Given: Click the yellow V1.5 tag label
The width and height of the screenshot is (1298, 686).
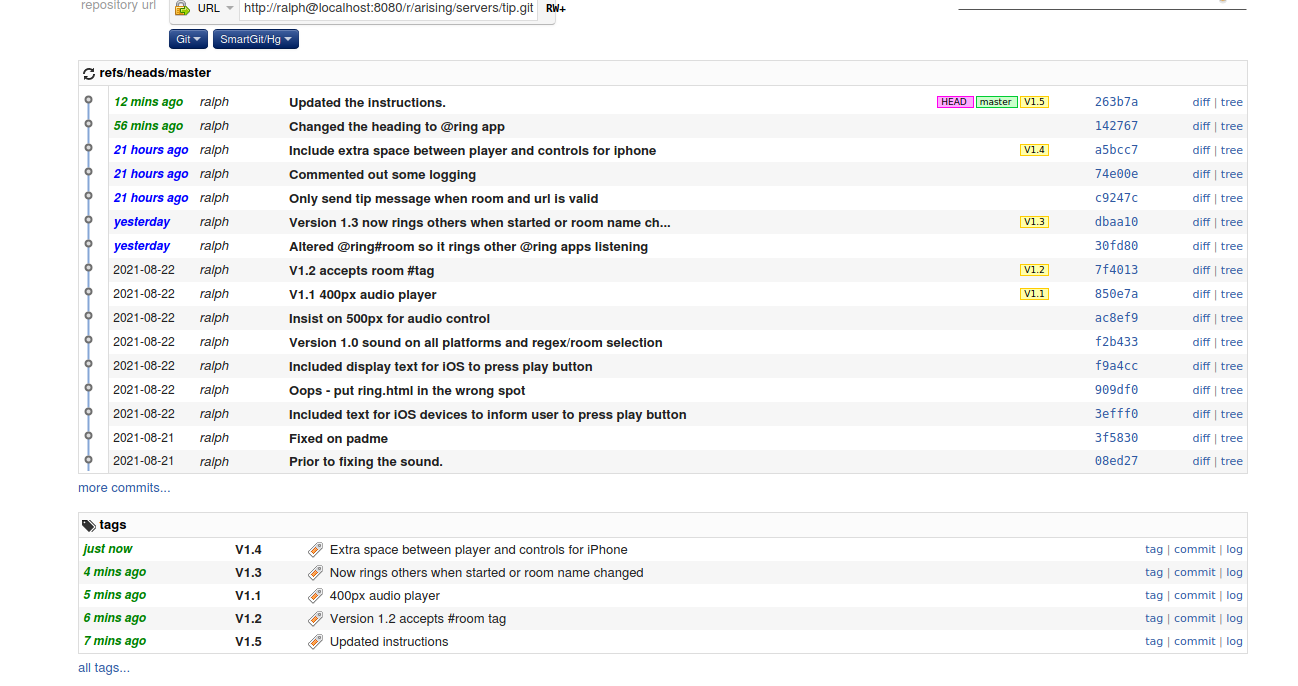Looking at the screenshot, I should point(1034,102).
